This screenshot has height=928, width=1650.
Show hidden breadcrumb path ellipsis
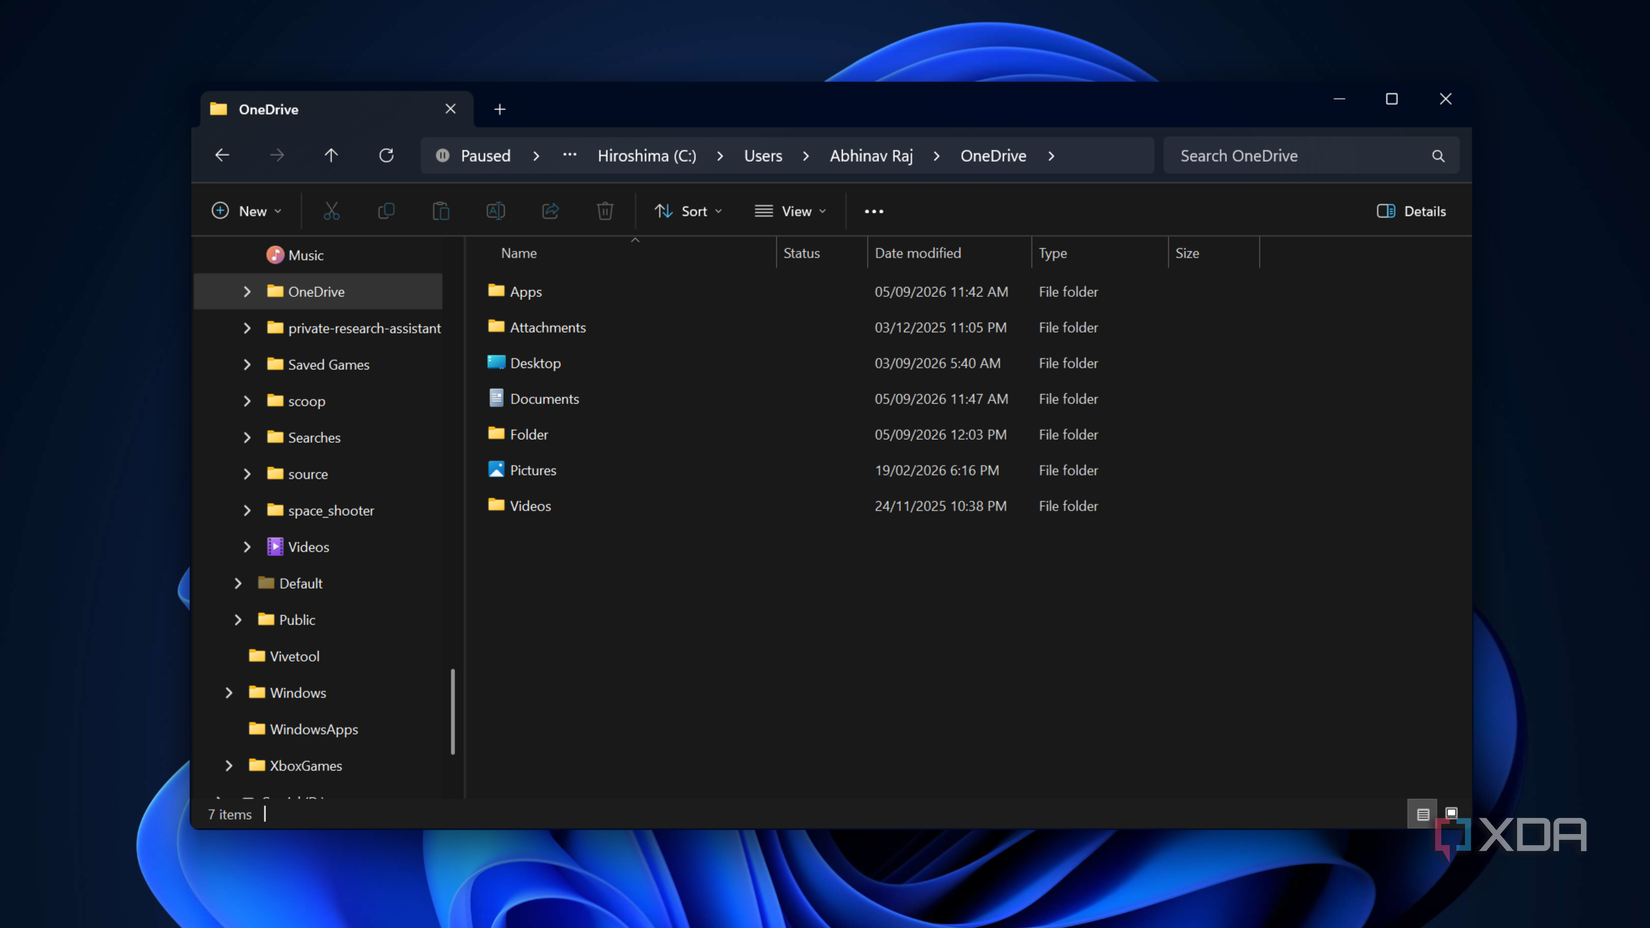click(570, 155)
